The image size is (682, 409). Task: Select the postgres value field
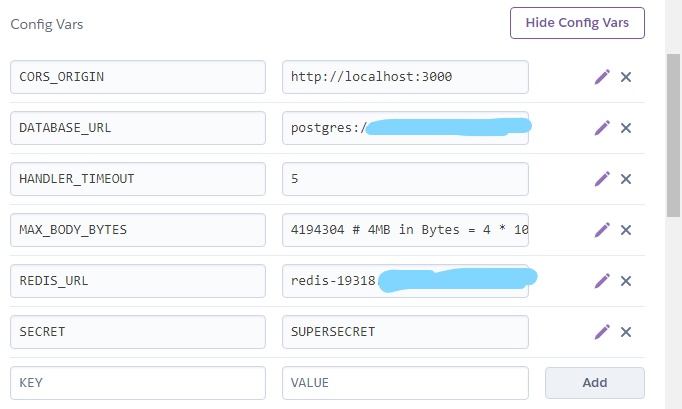pyautogui.click(x=405, y=128)
